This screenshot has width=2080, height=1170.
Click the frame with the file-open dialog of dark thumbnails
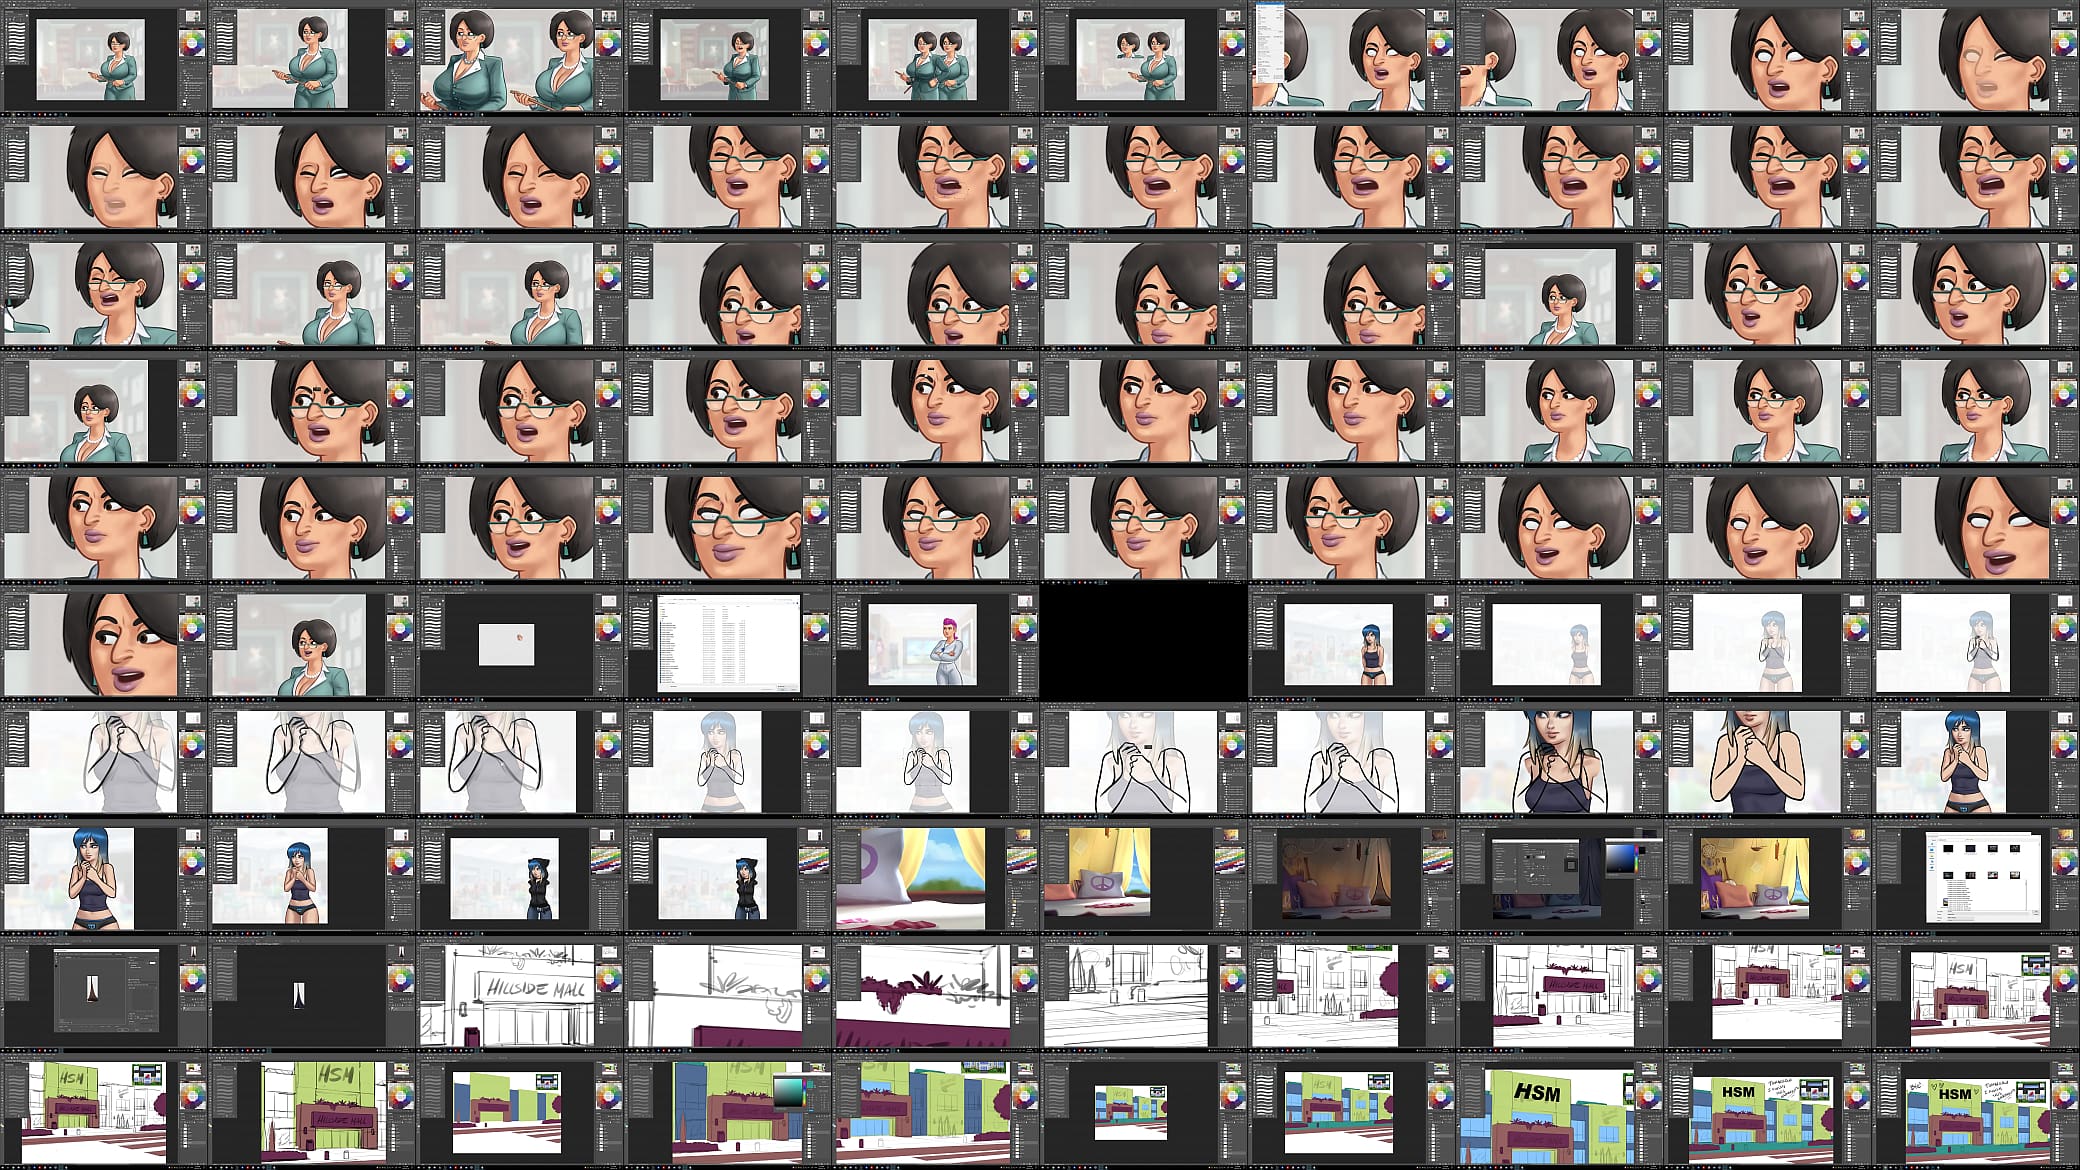[1975, 876]
